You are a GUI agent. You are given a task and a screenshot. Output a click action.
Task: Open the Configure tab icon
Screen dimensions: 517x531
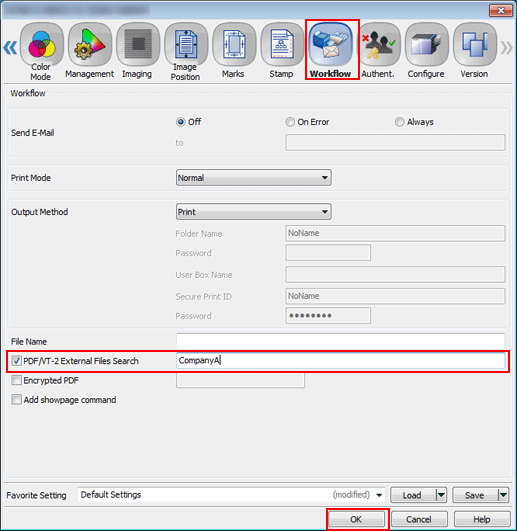[x=427, y=45]
